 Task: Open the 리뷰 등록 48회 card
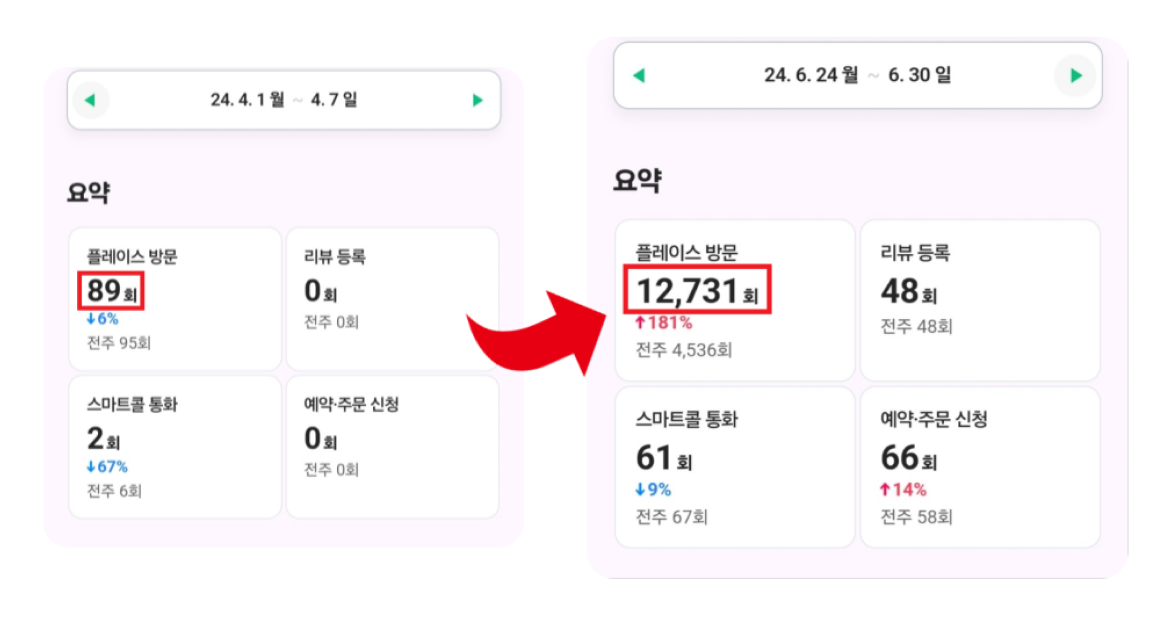click(x=980, y=300)
